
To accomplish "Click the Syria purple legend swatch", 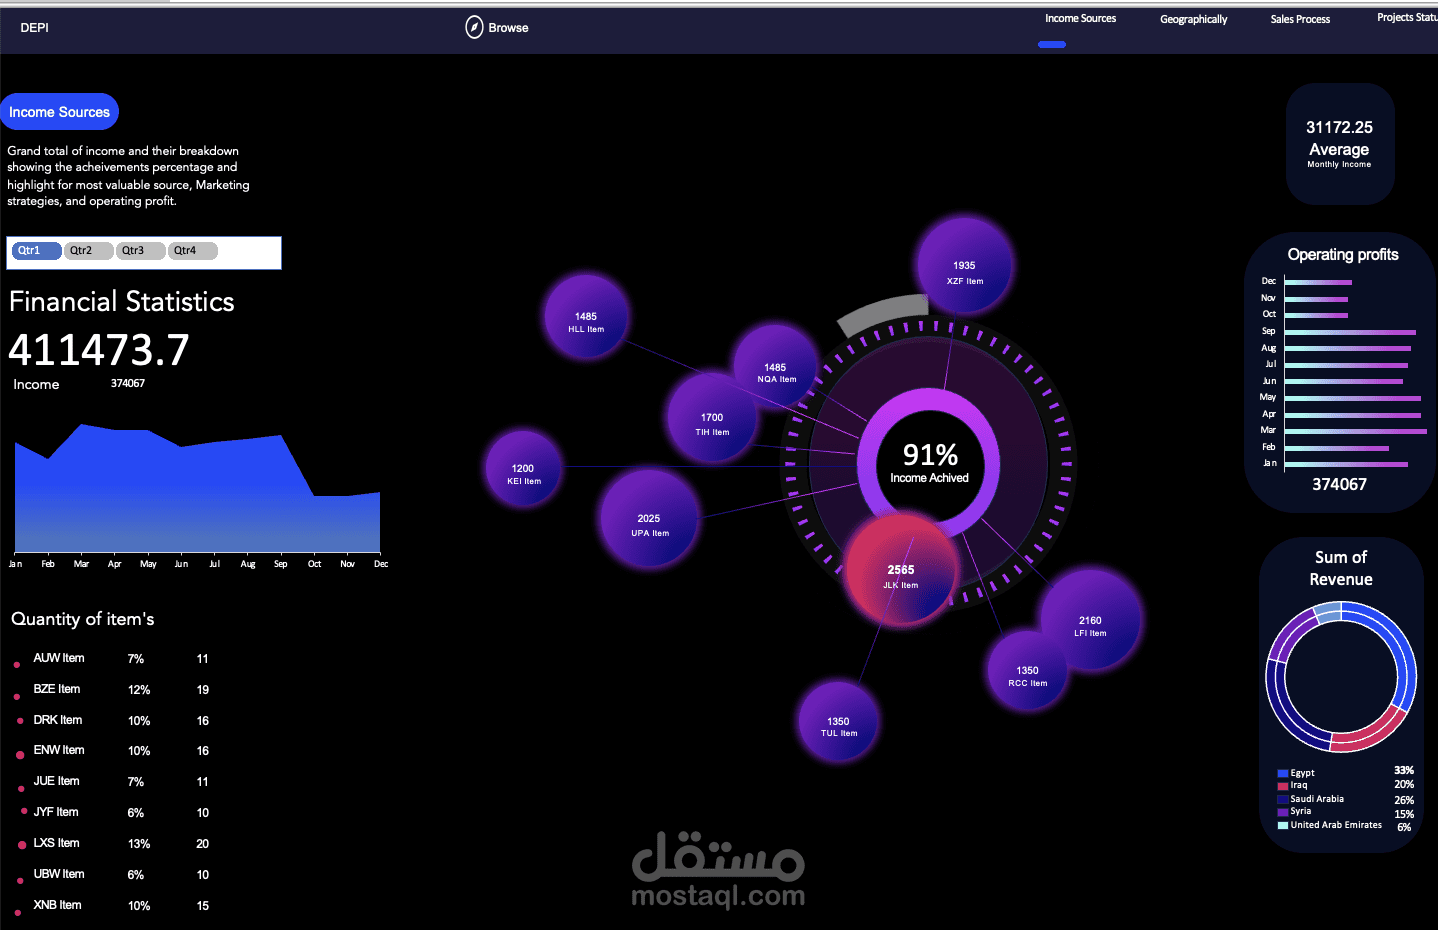I will [x=1282, y=812].
